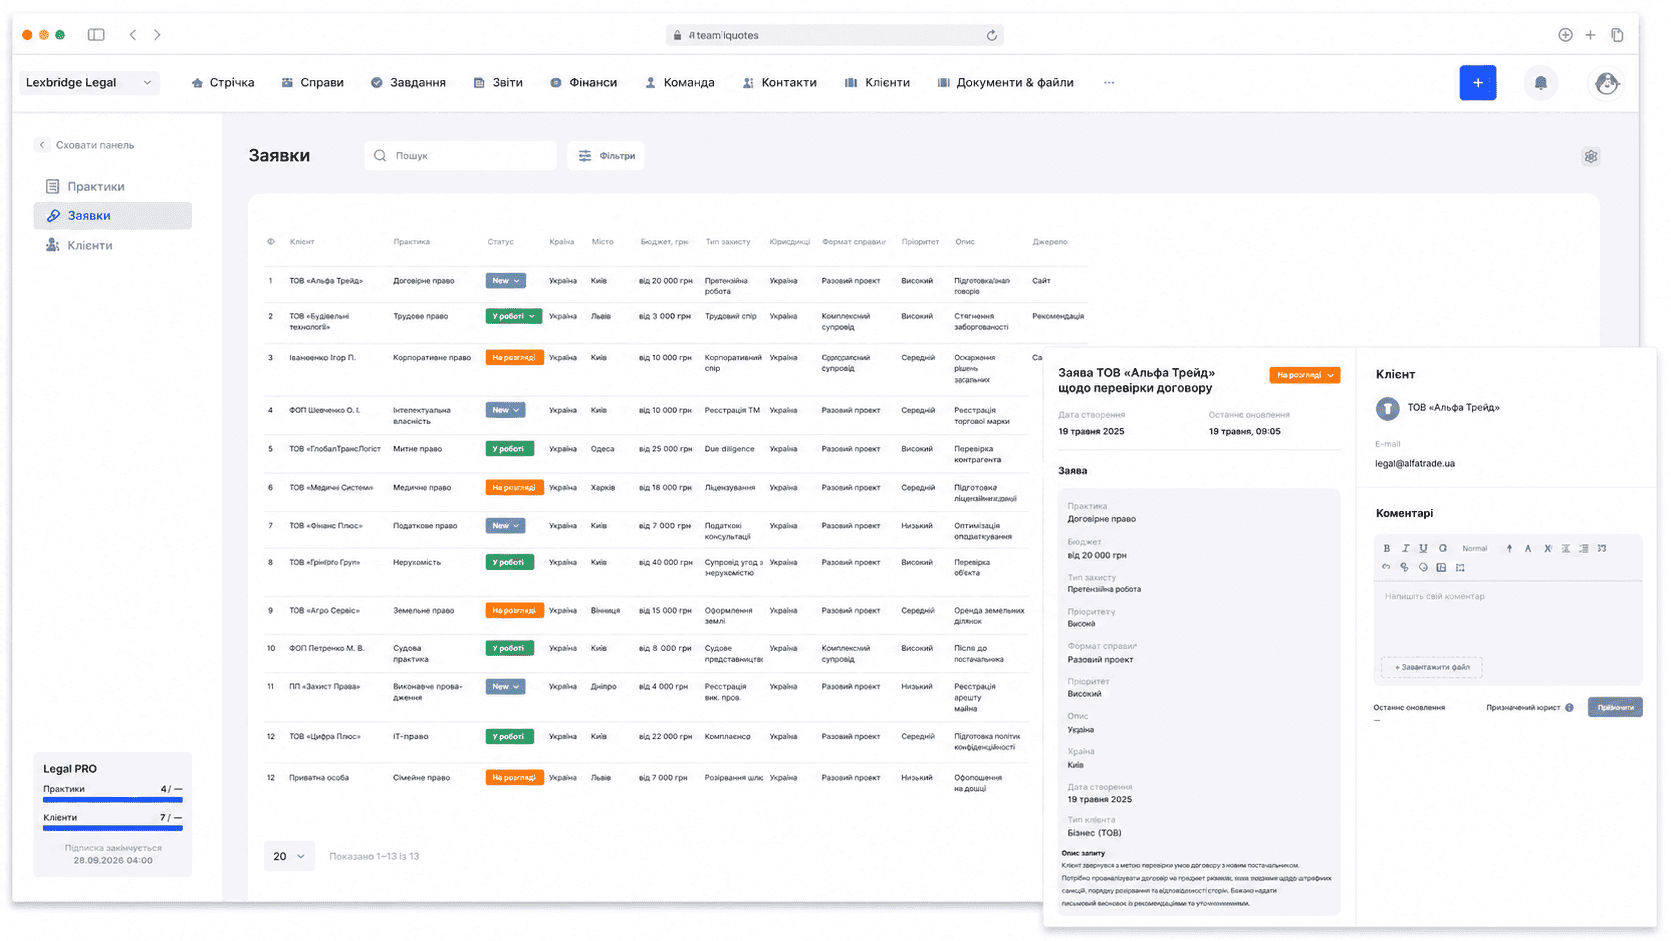Toggle underline in the comment editor
This screenshot has width=1671, height=941.
tap(1423, 548)
